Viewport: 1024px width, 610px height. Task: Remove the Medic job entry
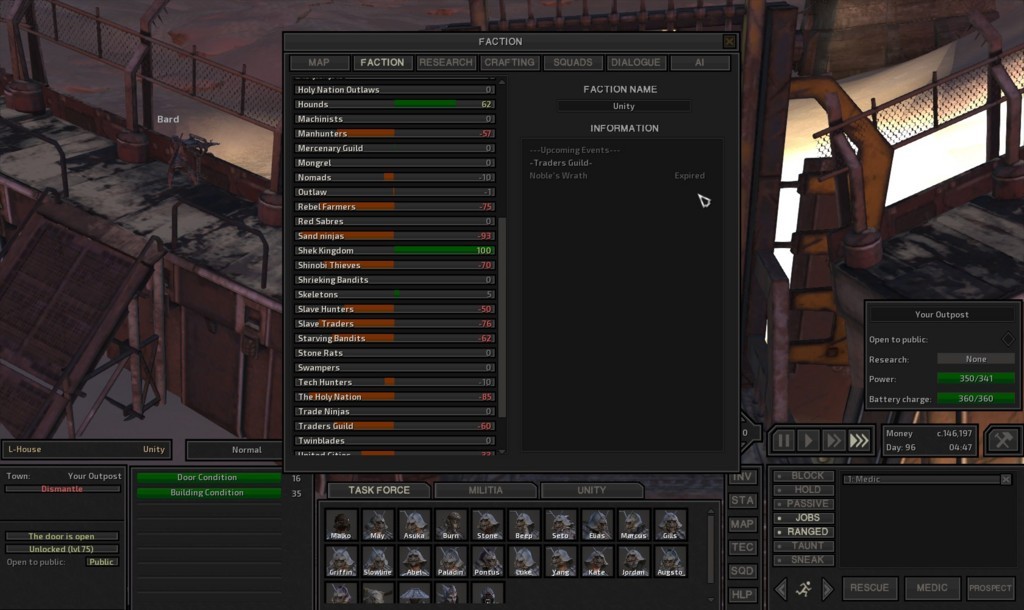click(1006, 479)
